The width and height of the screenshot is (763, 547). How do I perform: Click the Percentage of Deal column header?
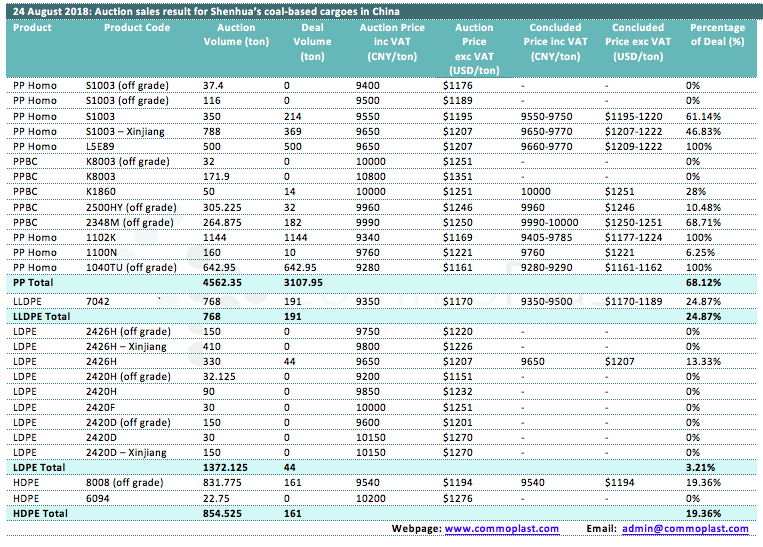(x=717, y=35)
